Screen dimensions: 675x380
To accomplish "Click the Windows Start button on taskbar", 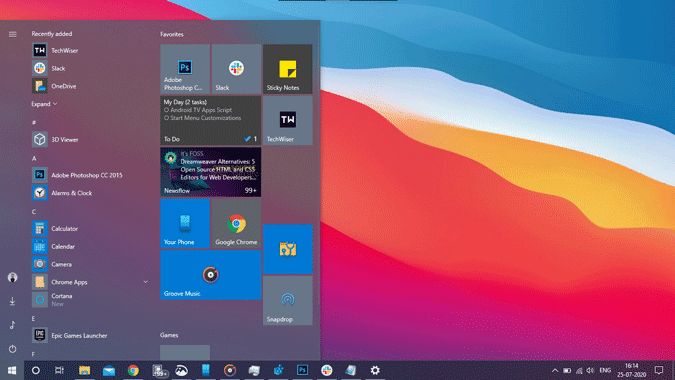I will click(12, 370).
